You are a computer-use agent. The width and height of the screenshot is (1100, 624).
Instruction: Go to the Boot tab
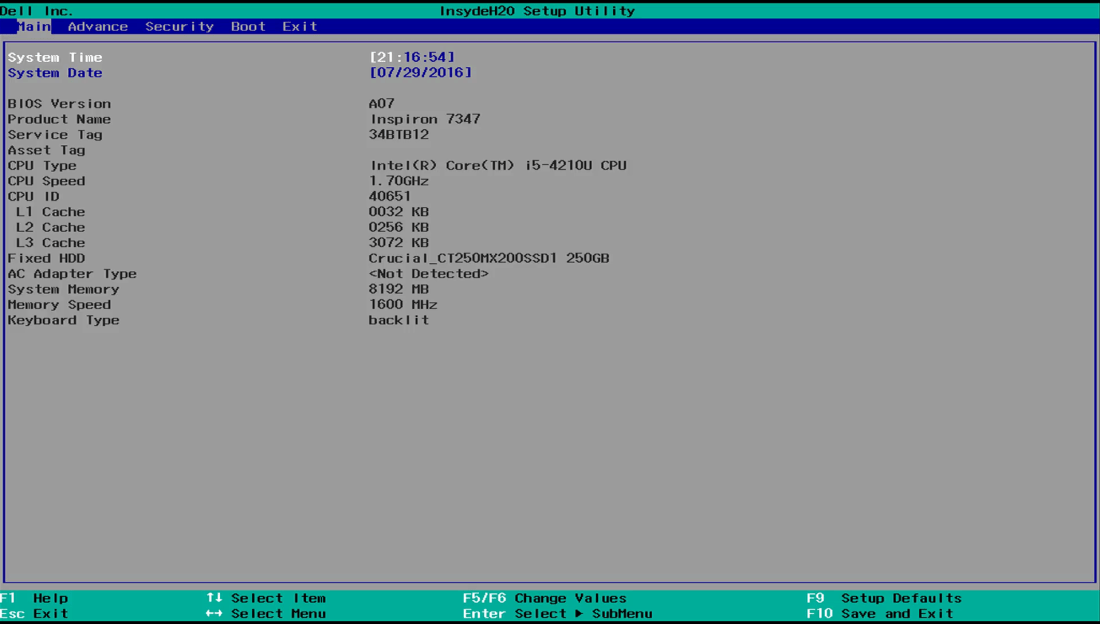pos(248,27)
